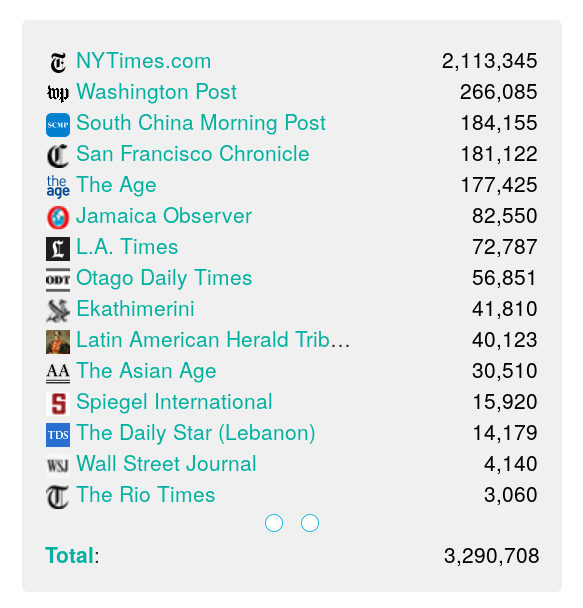
Task: Click the blue TDS Daily Star icon
Action: coord(58,435)
